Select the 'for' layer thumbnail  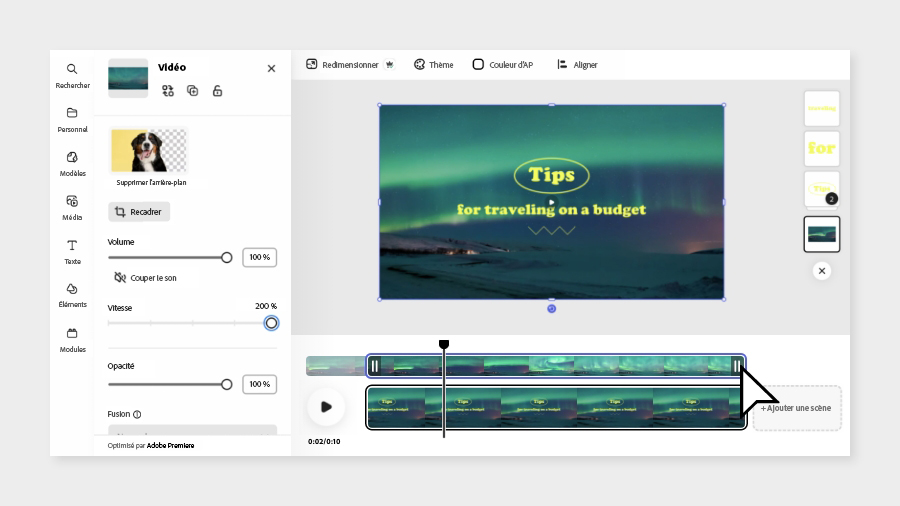[x=822, y=149]
